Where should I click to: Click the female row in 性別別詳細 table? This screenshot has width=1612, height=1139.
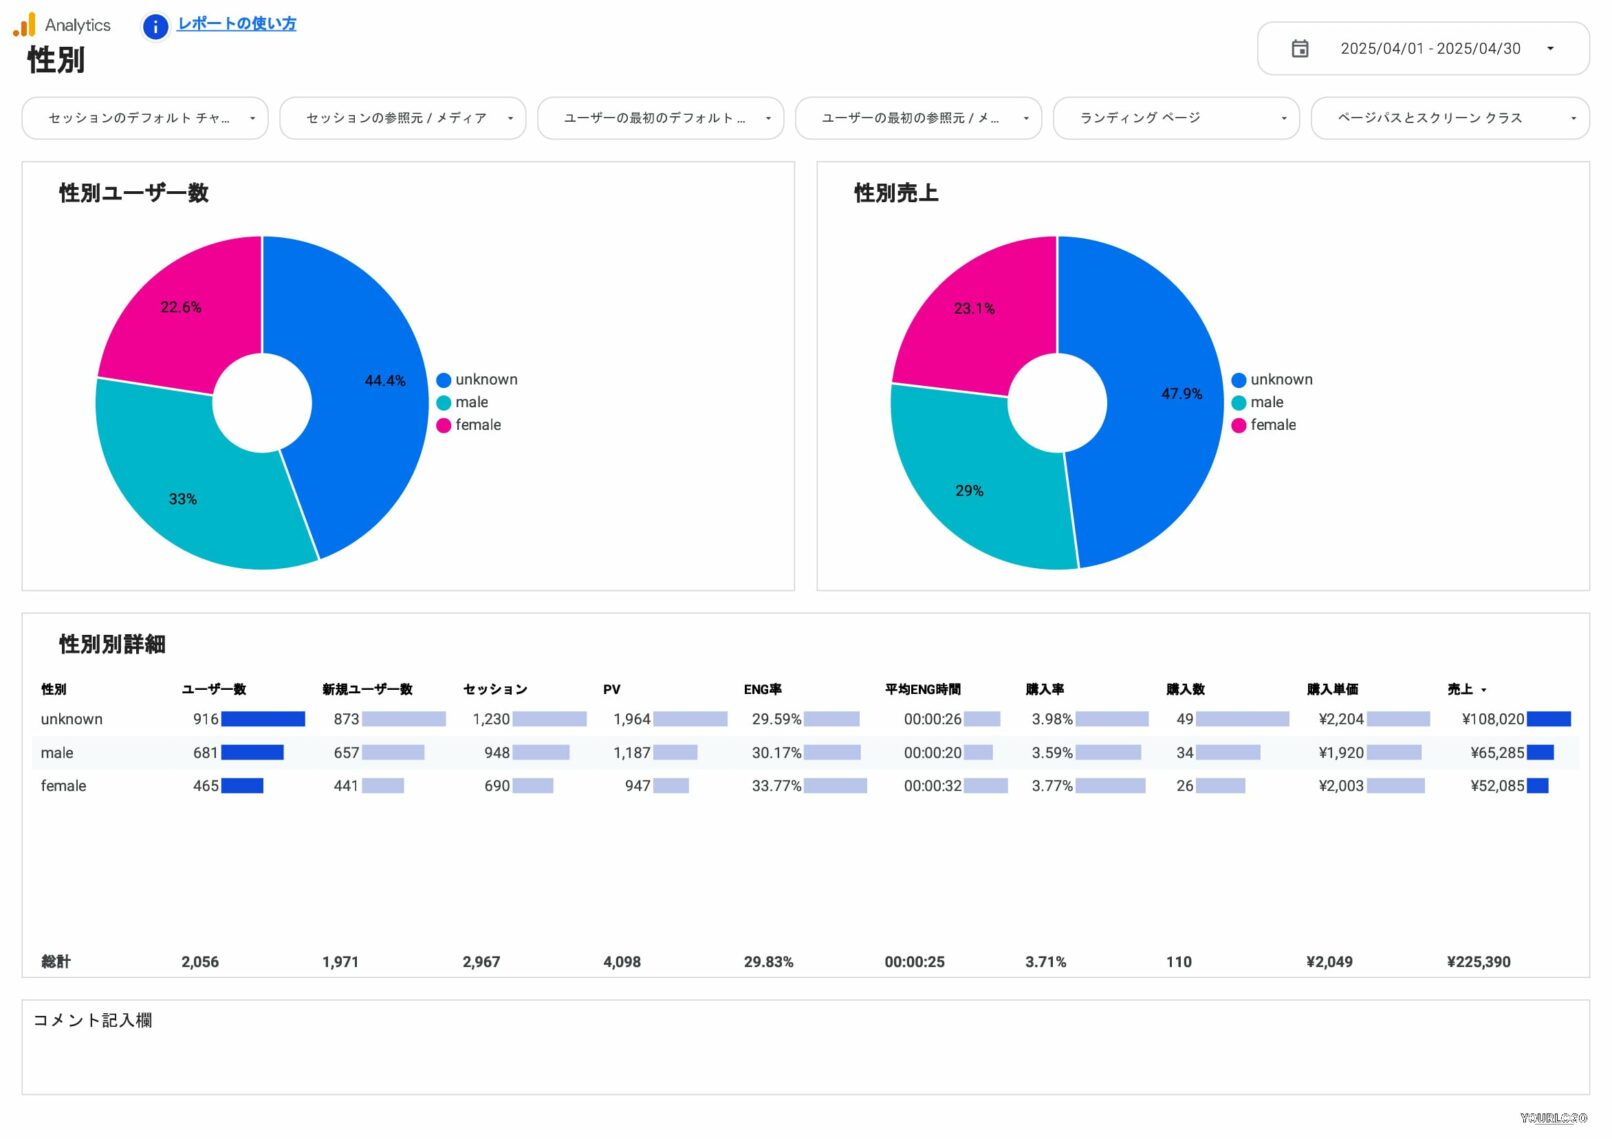click(x=64, y=786)
